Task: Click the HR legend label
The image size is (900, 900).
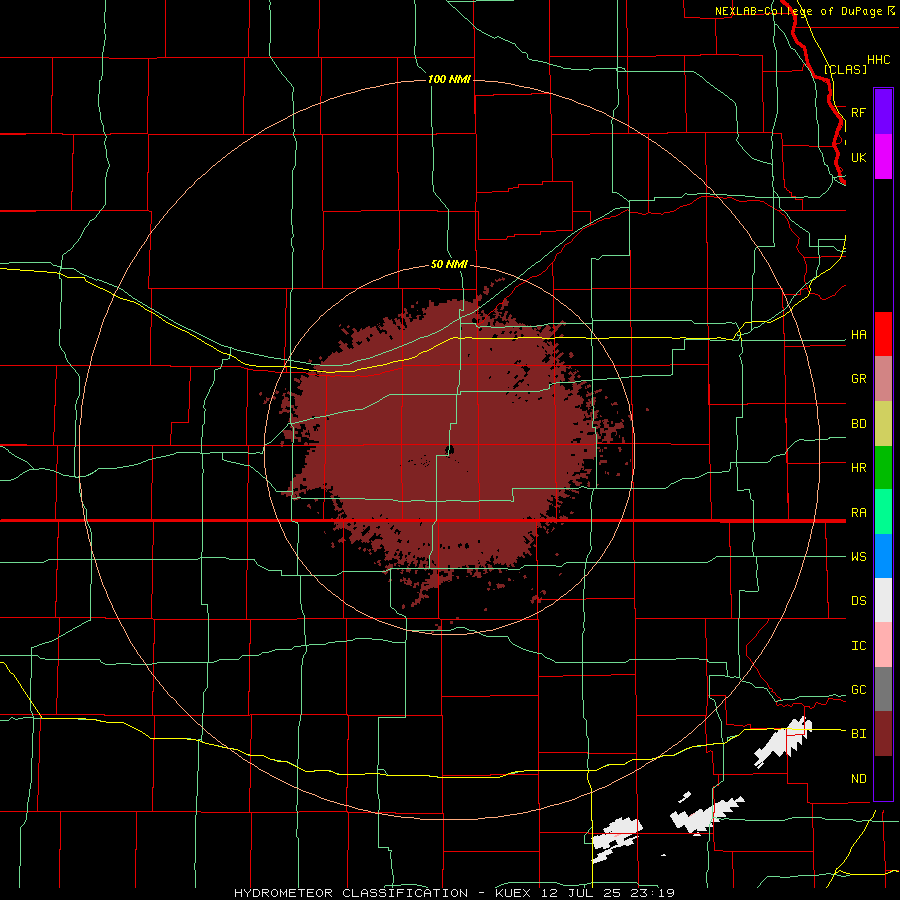Action: click(x=858, y=468)
